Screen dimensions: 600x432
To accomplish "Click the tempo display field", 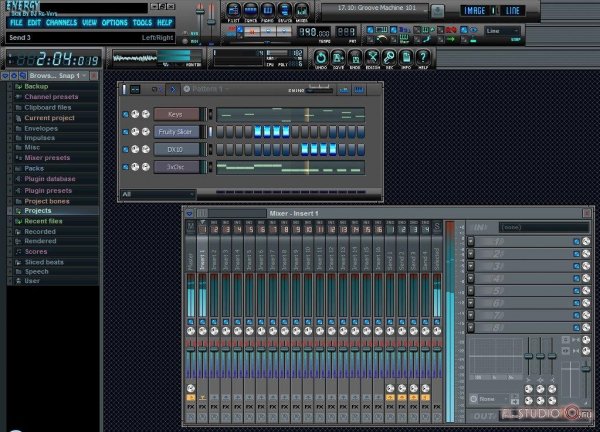I will click(x=314, y=33).
